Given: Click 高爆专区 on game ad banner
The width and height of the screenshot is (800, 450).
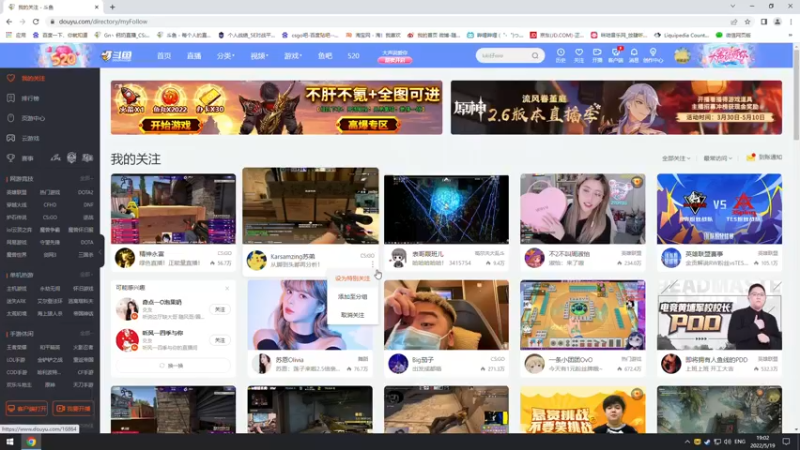Looking at the screenshot, I should [x=368, y=124].
